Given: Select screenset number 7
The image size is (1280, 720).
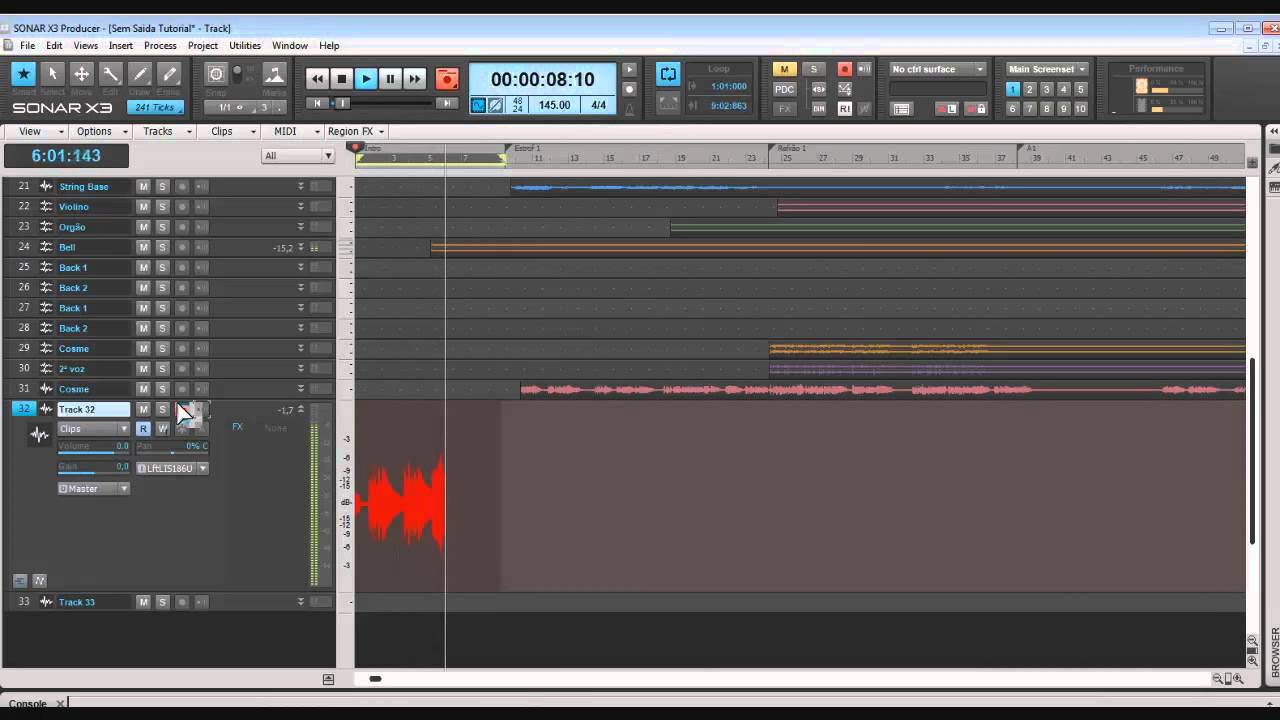Looking at the screenshot, I should (x=1030, y=108).
